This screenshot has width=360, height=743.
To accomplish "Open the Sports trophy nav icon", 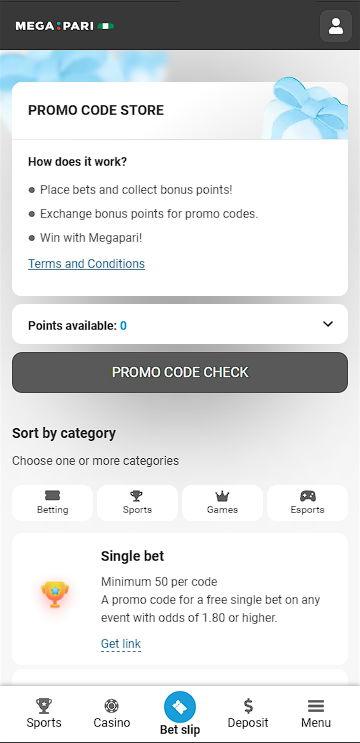I will coord(44,706).
